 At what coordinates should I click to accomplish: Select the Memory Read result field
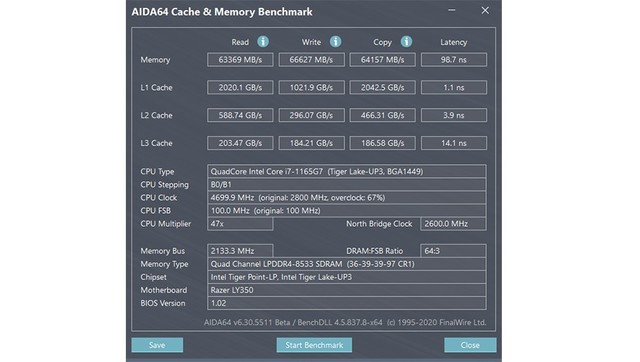240,60
